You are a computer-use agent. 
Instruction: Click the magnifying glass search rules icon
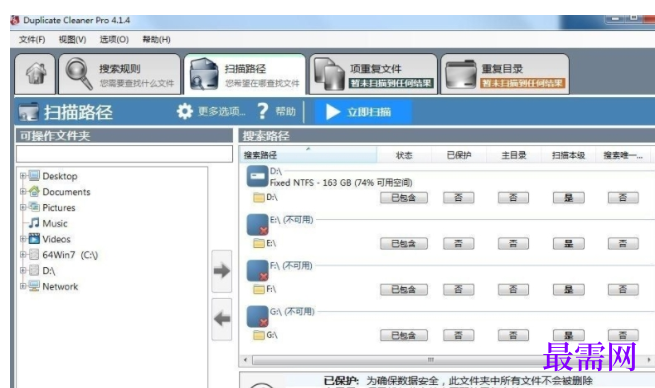(x=79, y=74)
